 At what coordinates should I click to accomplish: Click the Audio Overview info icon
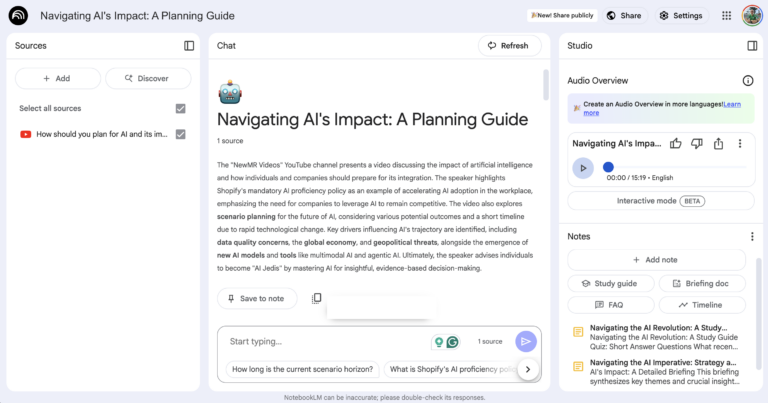click(x=747, y=80)
